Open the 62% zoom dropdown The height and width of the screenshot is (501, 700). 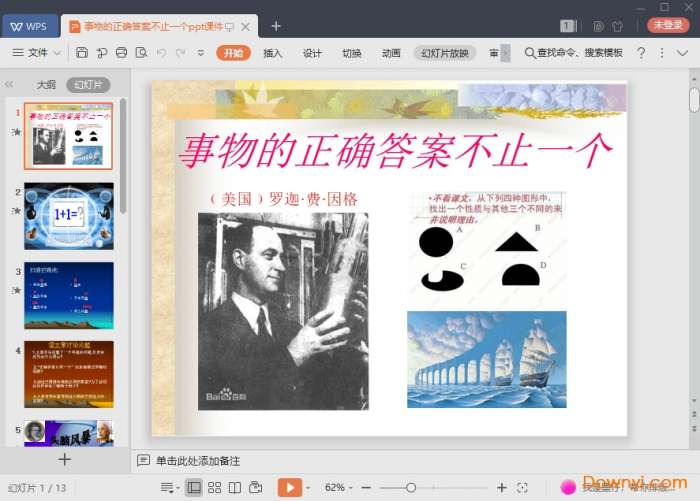338,487
